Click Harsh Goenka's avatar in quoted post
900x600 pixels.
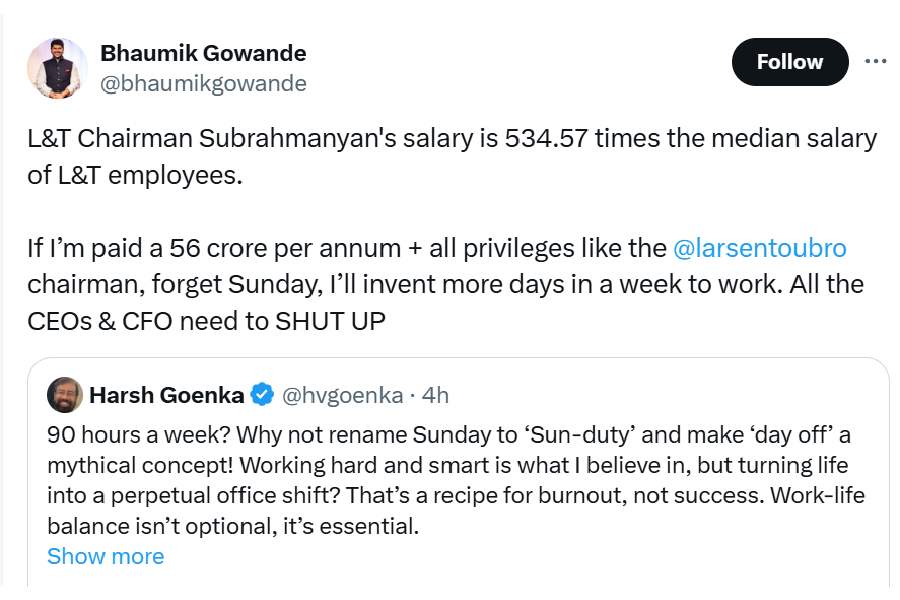coord(65,395)
